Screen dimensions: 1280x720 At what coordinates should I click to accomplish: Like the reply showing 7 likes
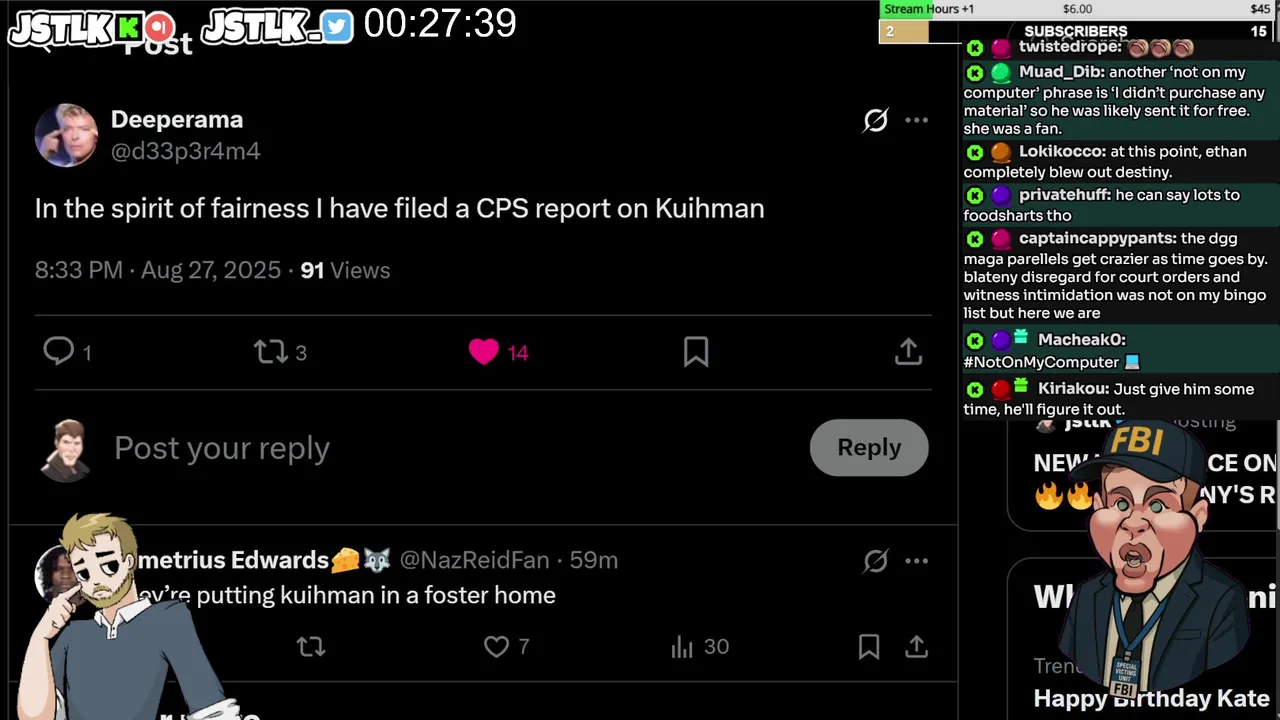(x=496, y=647)
